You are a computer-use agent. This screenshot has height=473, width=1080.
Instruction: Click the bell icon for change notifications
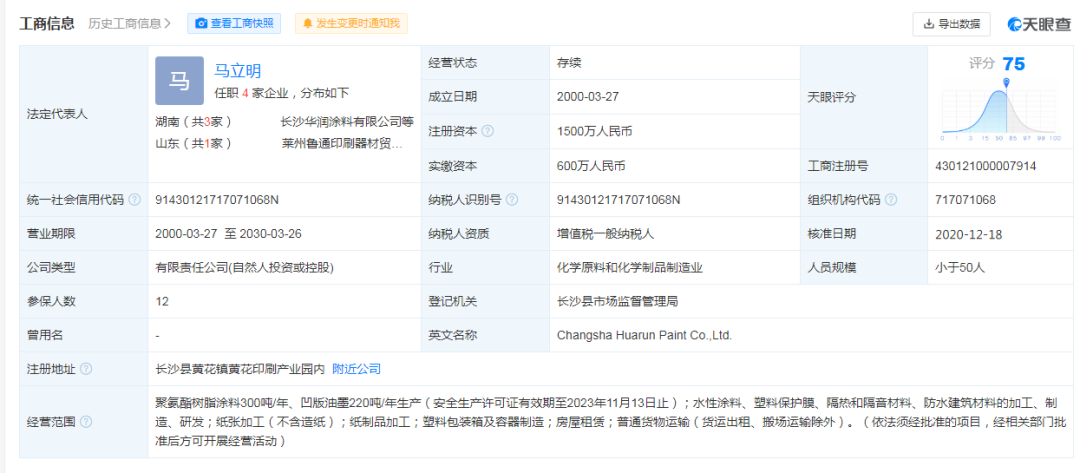[x=307, y=23]
